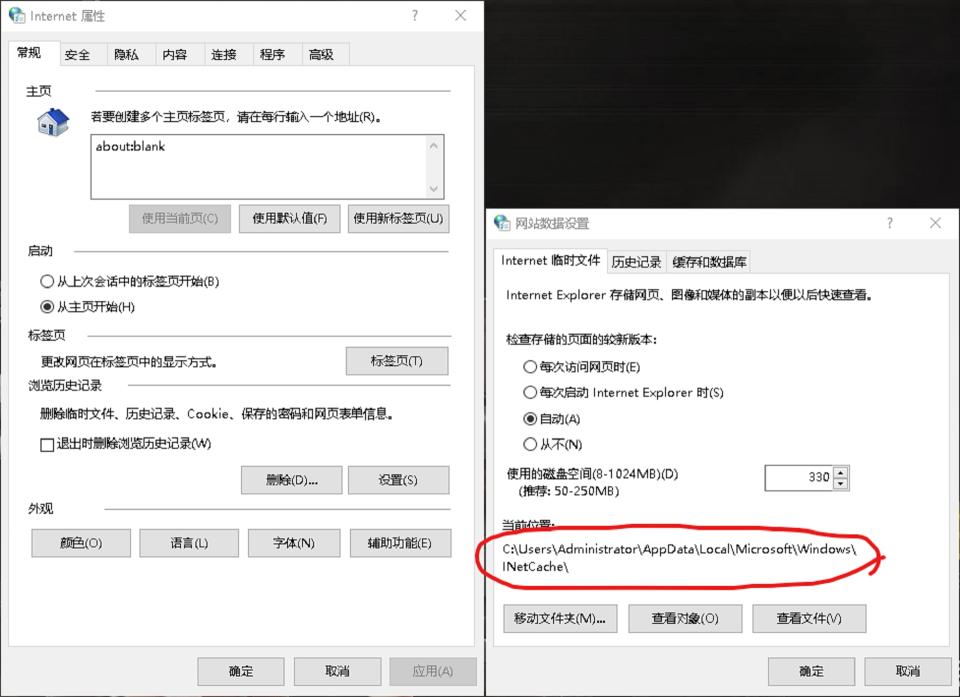Open the 缓存和数据库 tab
960x697 pixels.
click(708, 261)
